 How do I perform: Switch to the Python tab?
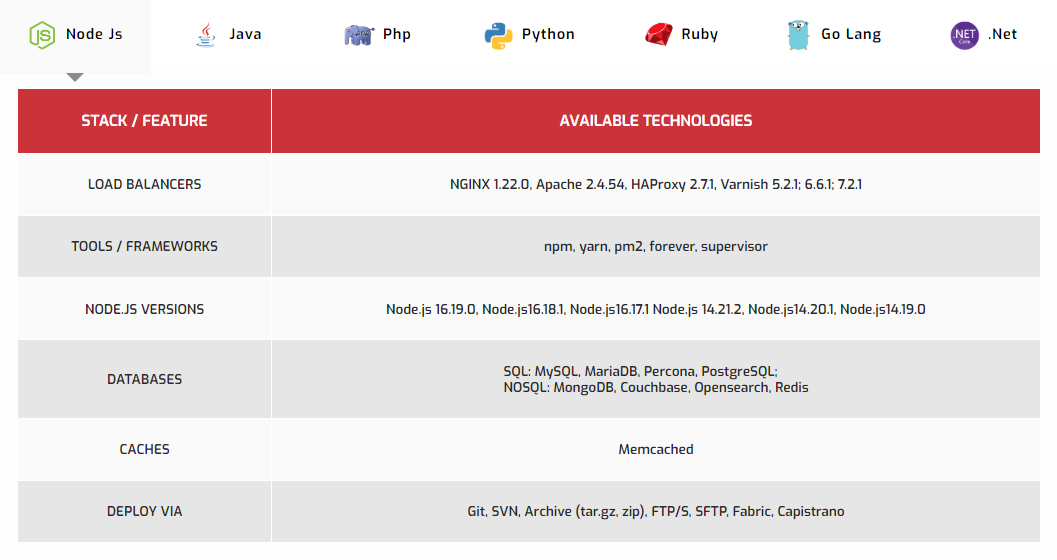(x=529, y=36)
